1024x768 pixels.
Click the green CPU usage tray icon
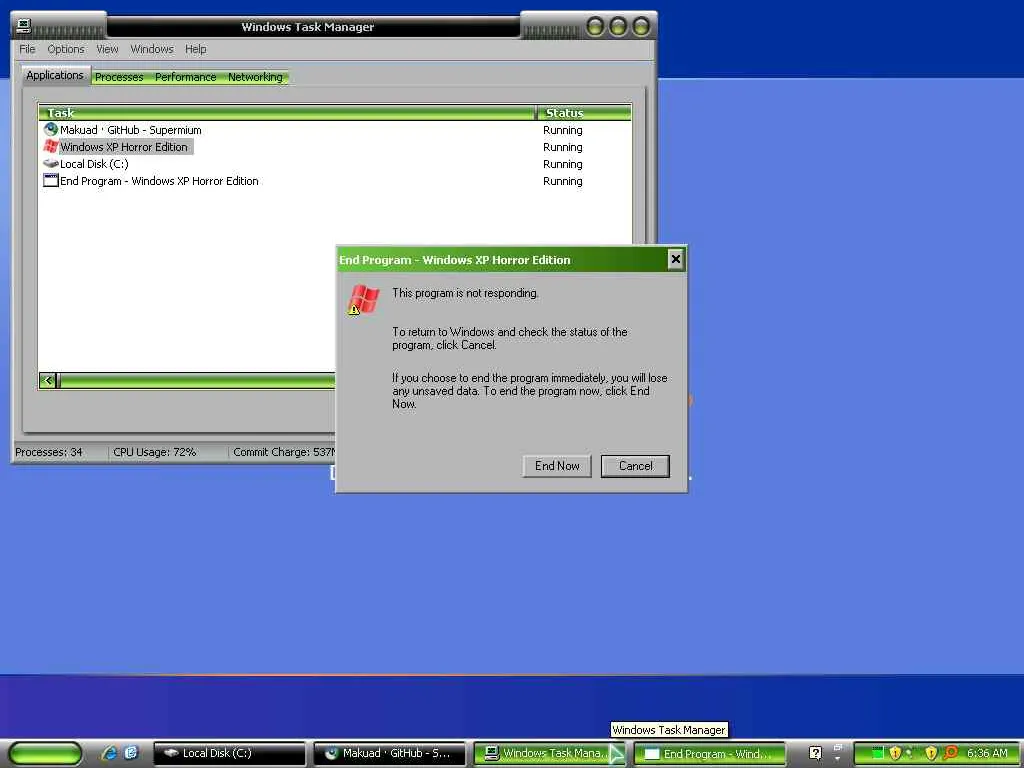coord(878,753)
